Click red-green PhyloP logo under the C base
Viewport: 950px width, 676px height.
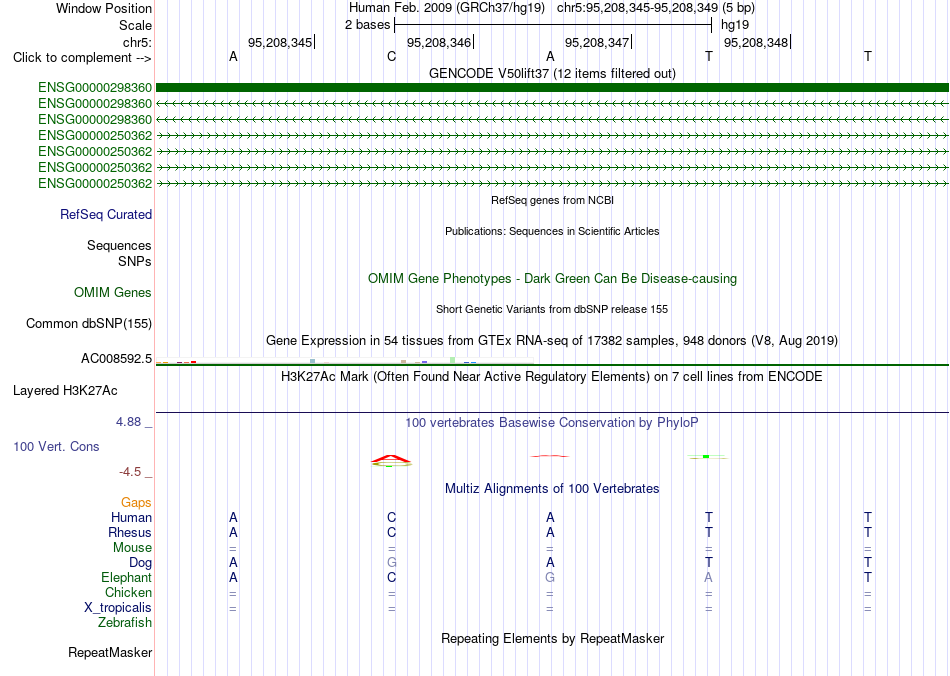(391, 462)
